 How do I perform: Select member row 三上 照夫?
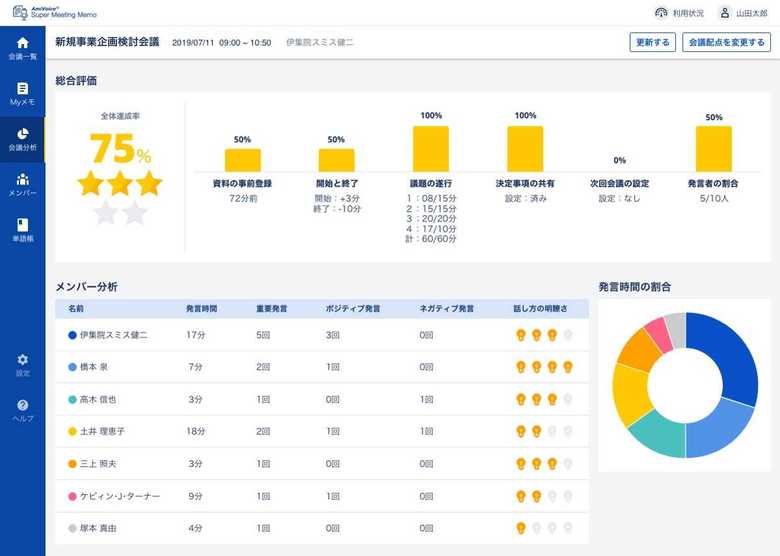[x=322, y=463]
